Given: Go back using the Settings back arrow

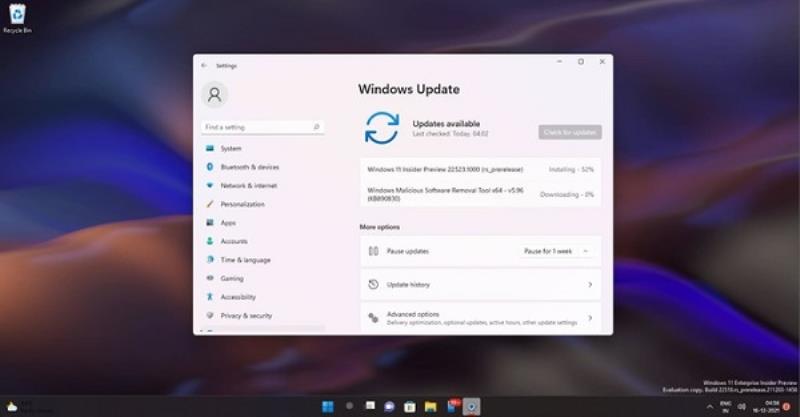Looking at the screenshot, I should point(204,65).
